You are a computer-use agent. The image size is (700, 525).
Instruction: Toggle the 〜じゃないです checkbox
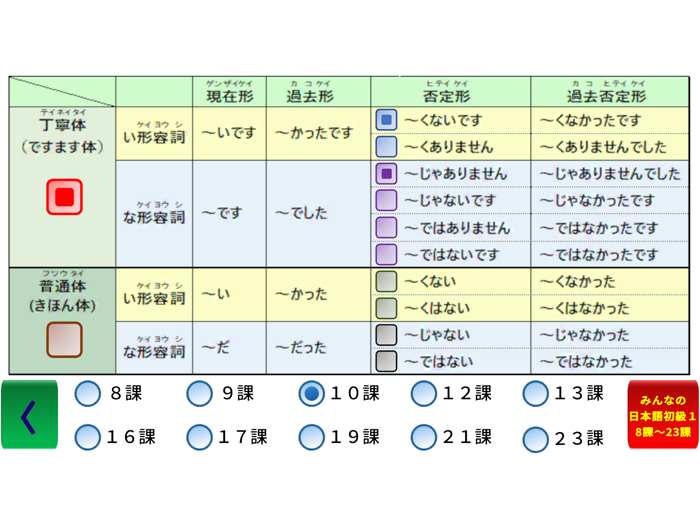[x=386, y=200]
